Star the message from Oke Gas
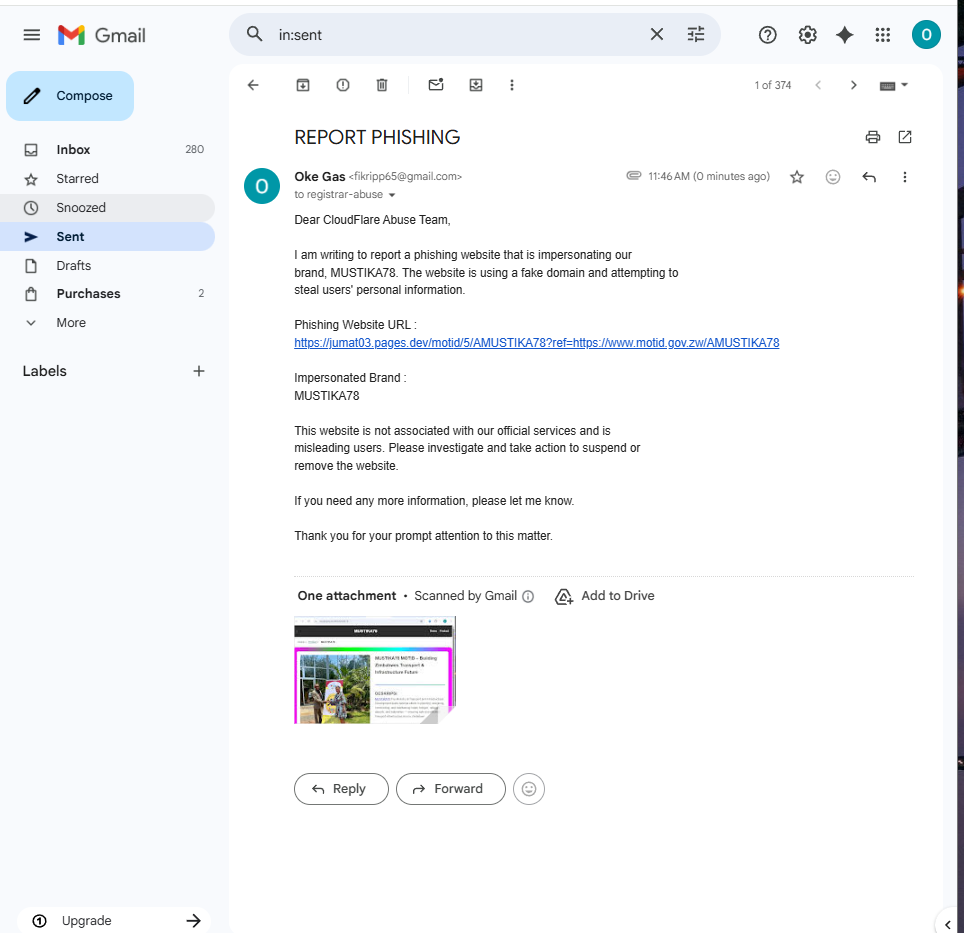The width and height of the screenshot is (964, 933). coord(797,177)
